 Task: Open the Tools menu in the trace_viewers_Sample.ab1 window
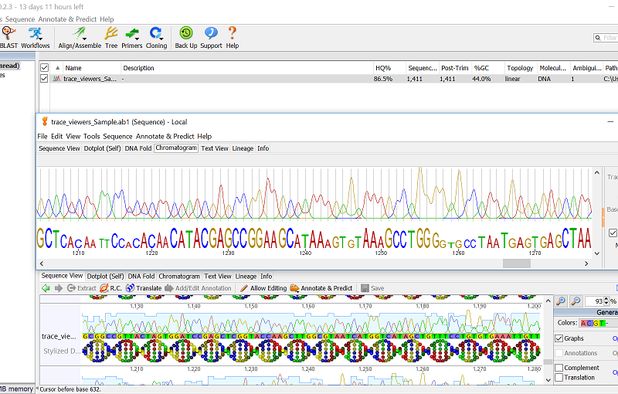91,136
